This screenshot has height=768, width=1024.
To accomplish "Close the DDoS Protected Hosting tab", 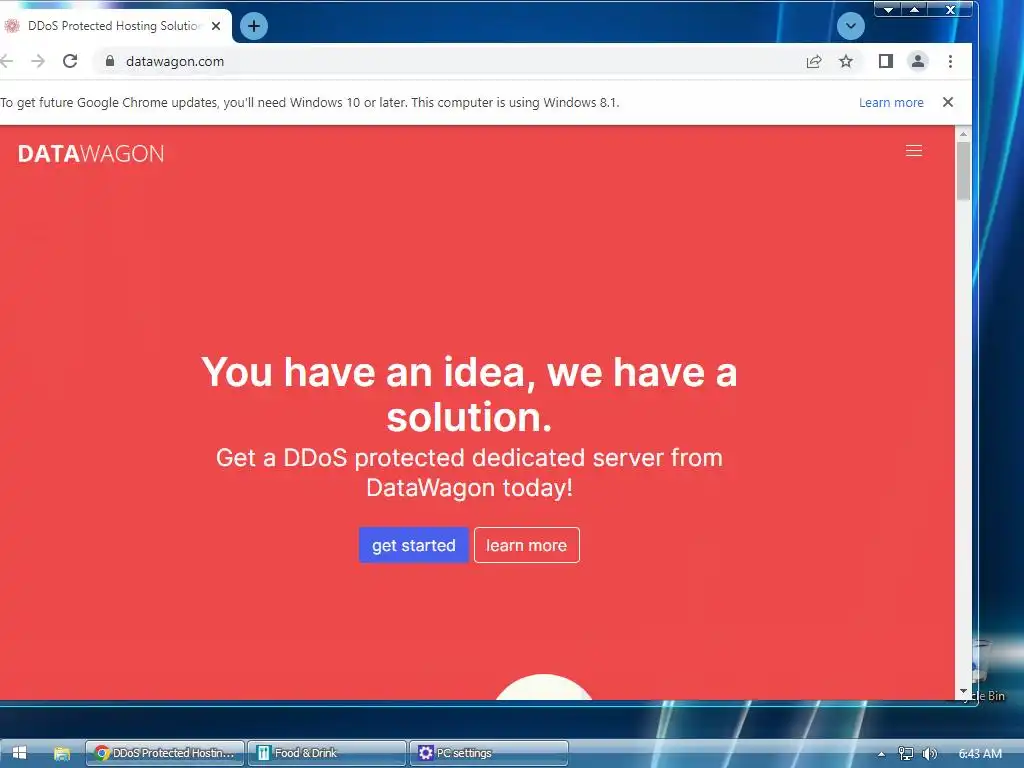I will (x=216, y=26).
